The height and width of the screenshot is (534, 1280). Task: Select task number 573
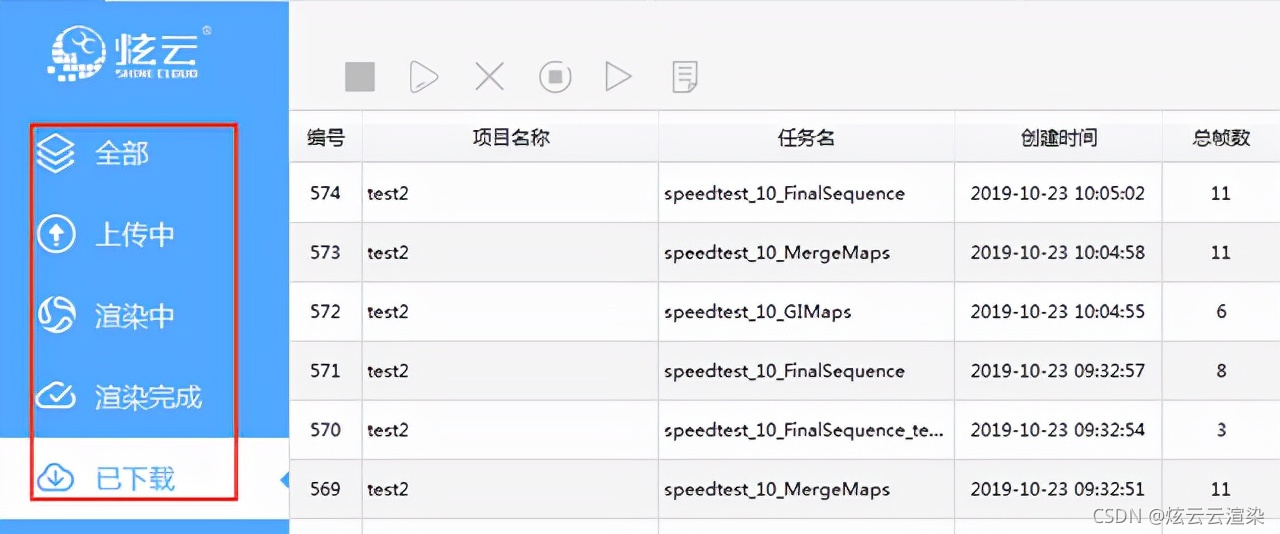[x=325, y=252]
